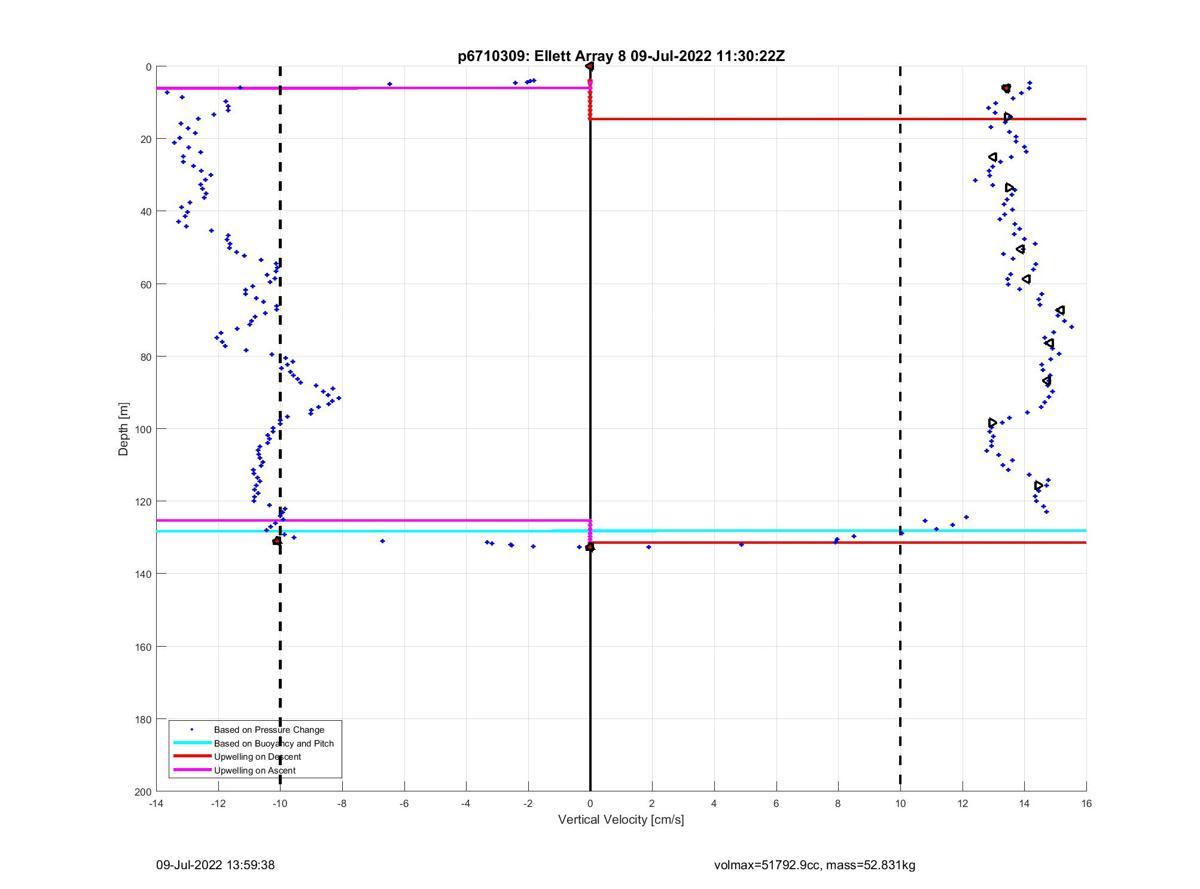
Task: Click depth-axis tick label '80'
Action: (x=146, y=357)
